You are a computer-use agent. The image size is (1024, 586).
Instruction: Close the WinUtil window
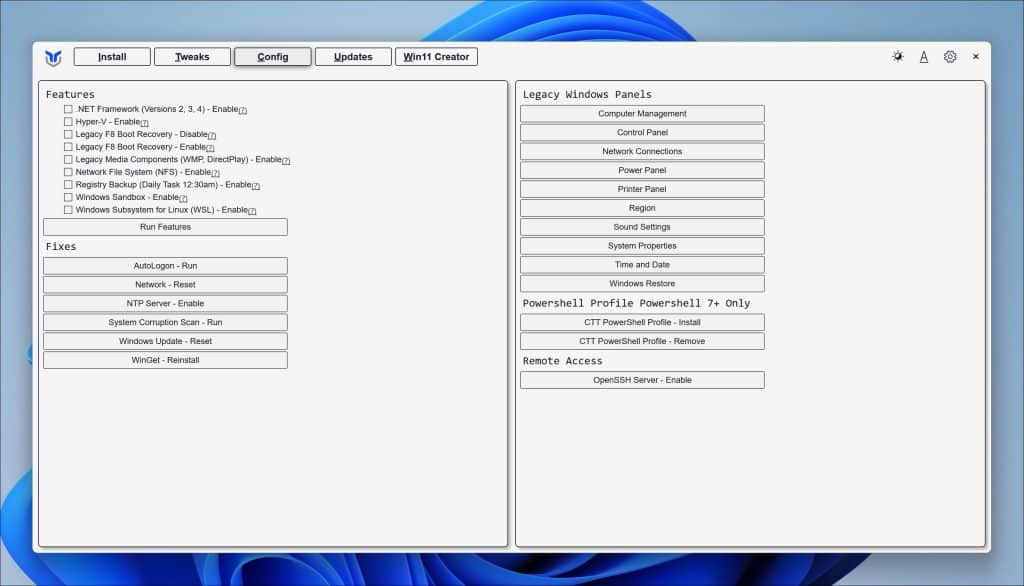(976, 57)
